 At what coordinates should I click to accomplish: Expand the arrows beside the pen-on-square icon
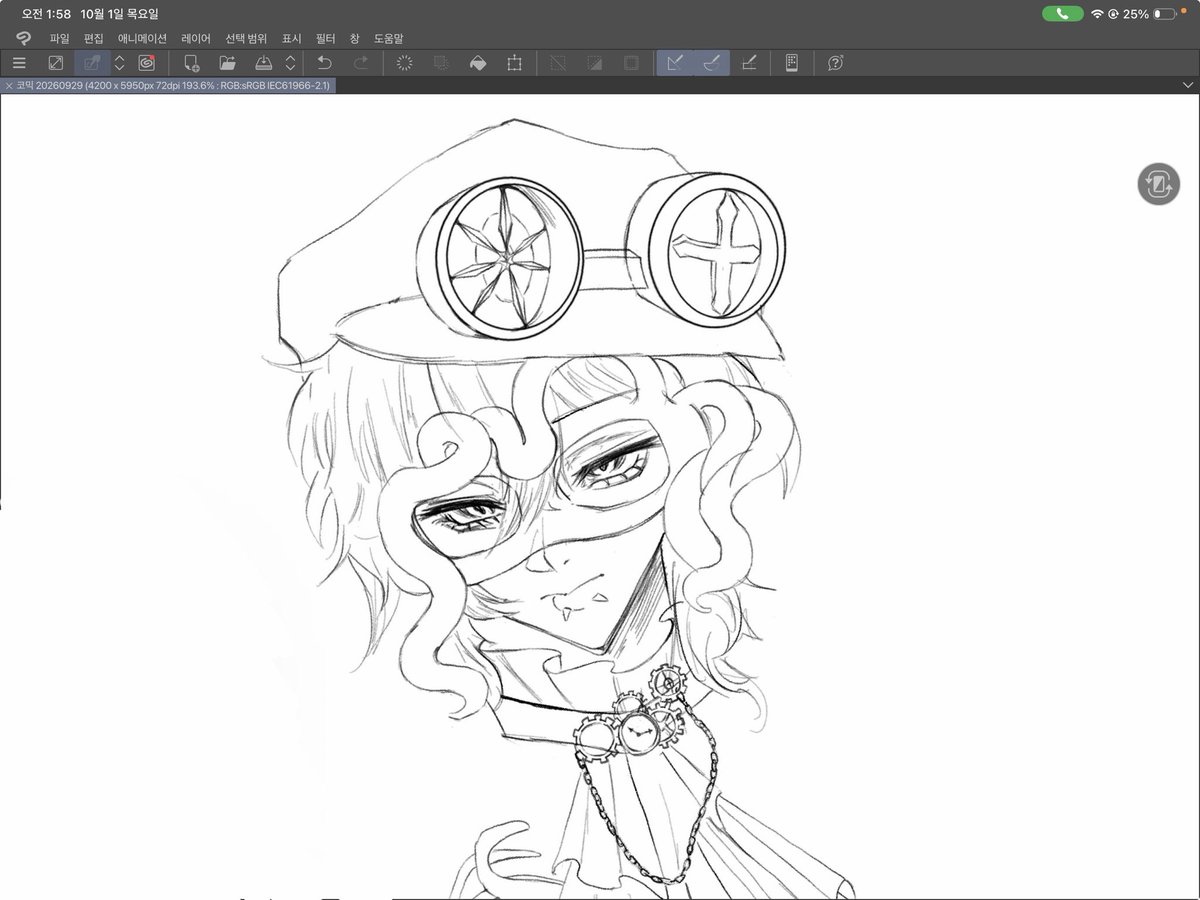pos(120,63)
